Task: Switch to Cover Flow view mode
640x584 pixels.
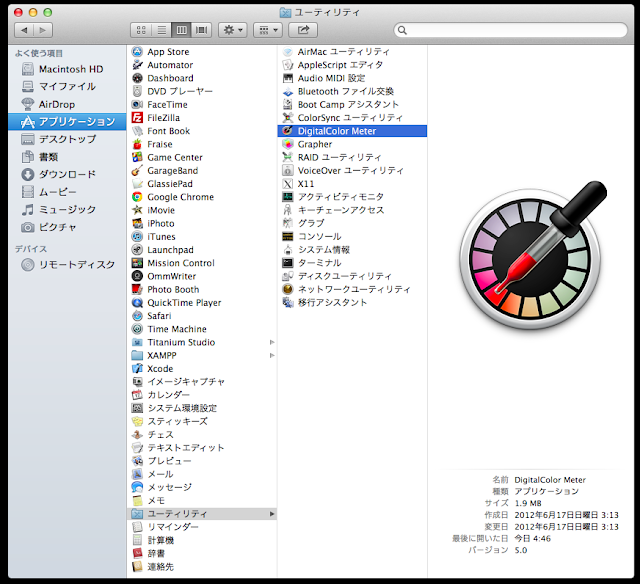Action: pyautogui.click(x=201, y=30)
